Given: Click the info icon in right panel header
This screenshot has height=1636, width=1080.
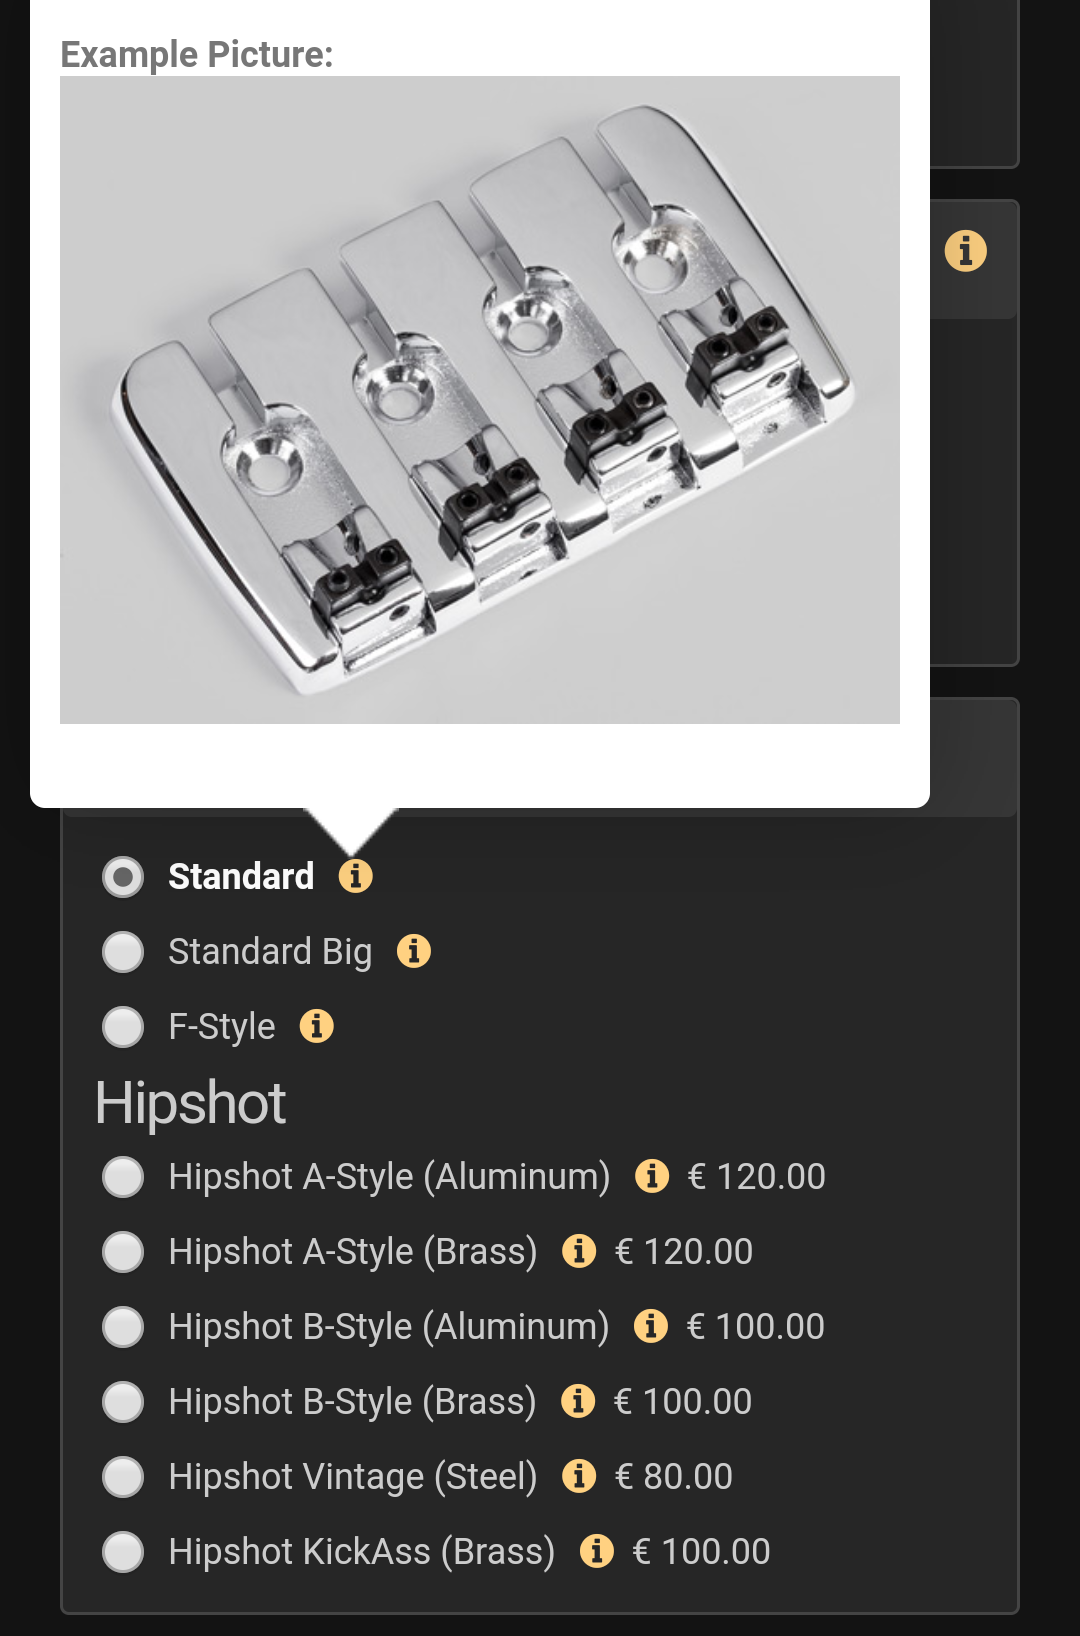Looking at the screenshot, I should coord(966,251).
